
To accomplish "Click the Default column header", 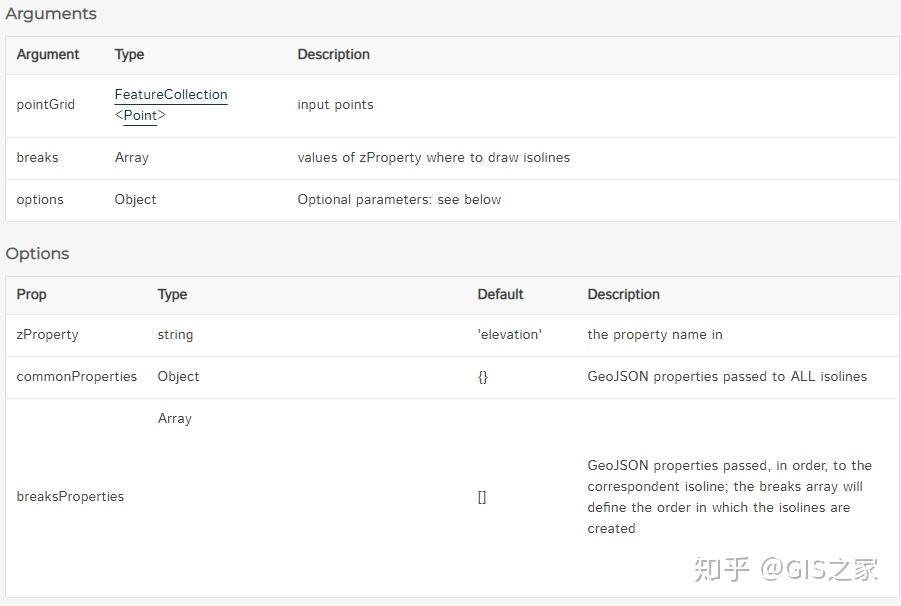I will [500, 295].
